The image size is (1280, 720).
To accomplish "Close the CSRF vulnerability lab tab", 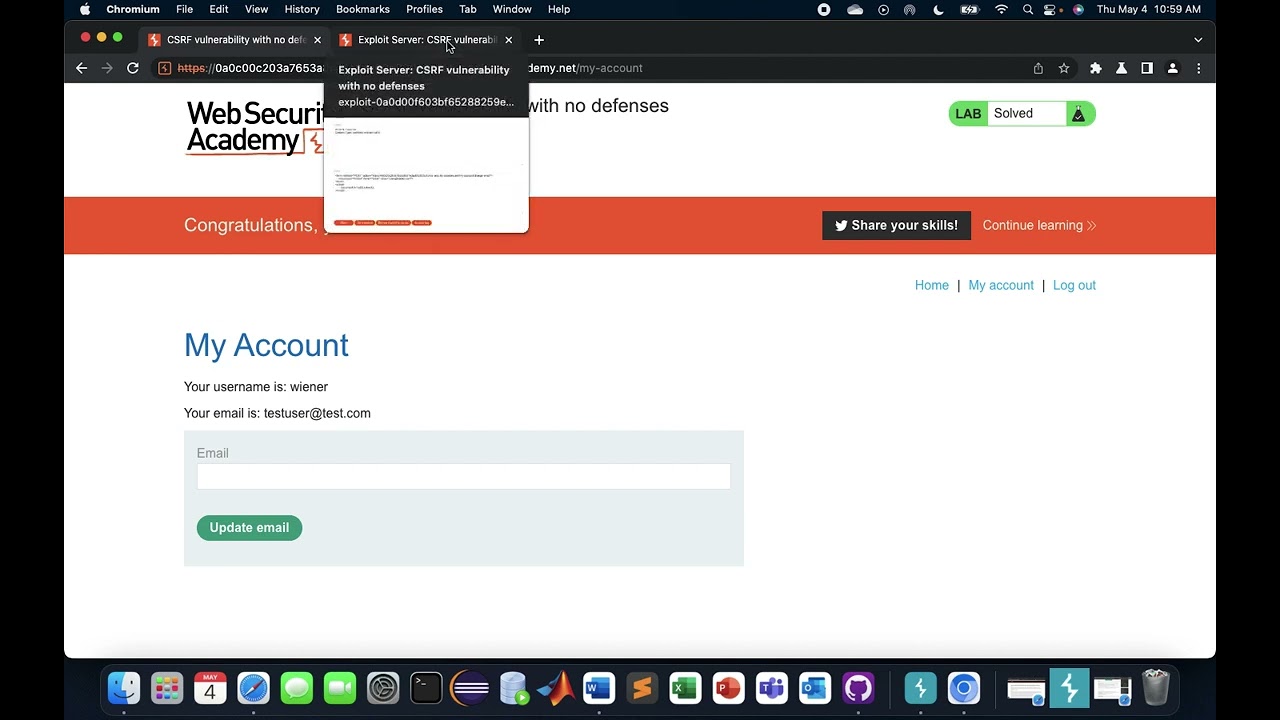I will (317, 40).
